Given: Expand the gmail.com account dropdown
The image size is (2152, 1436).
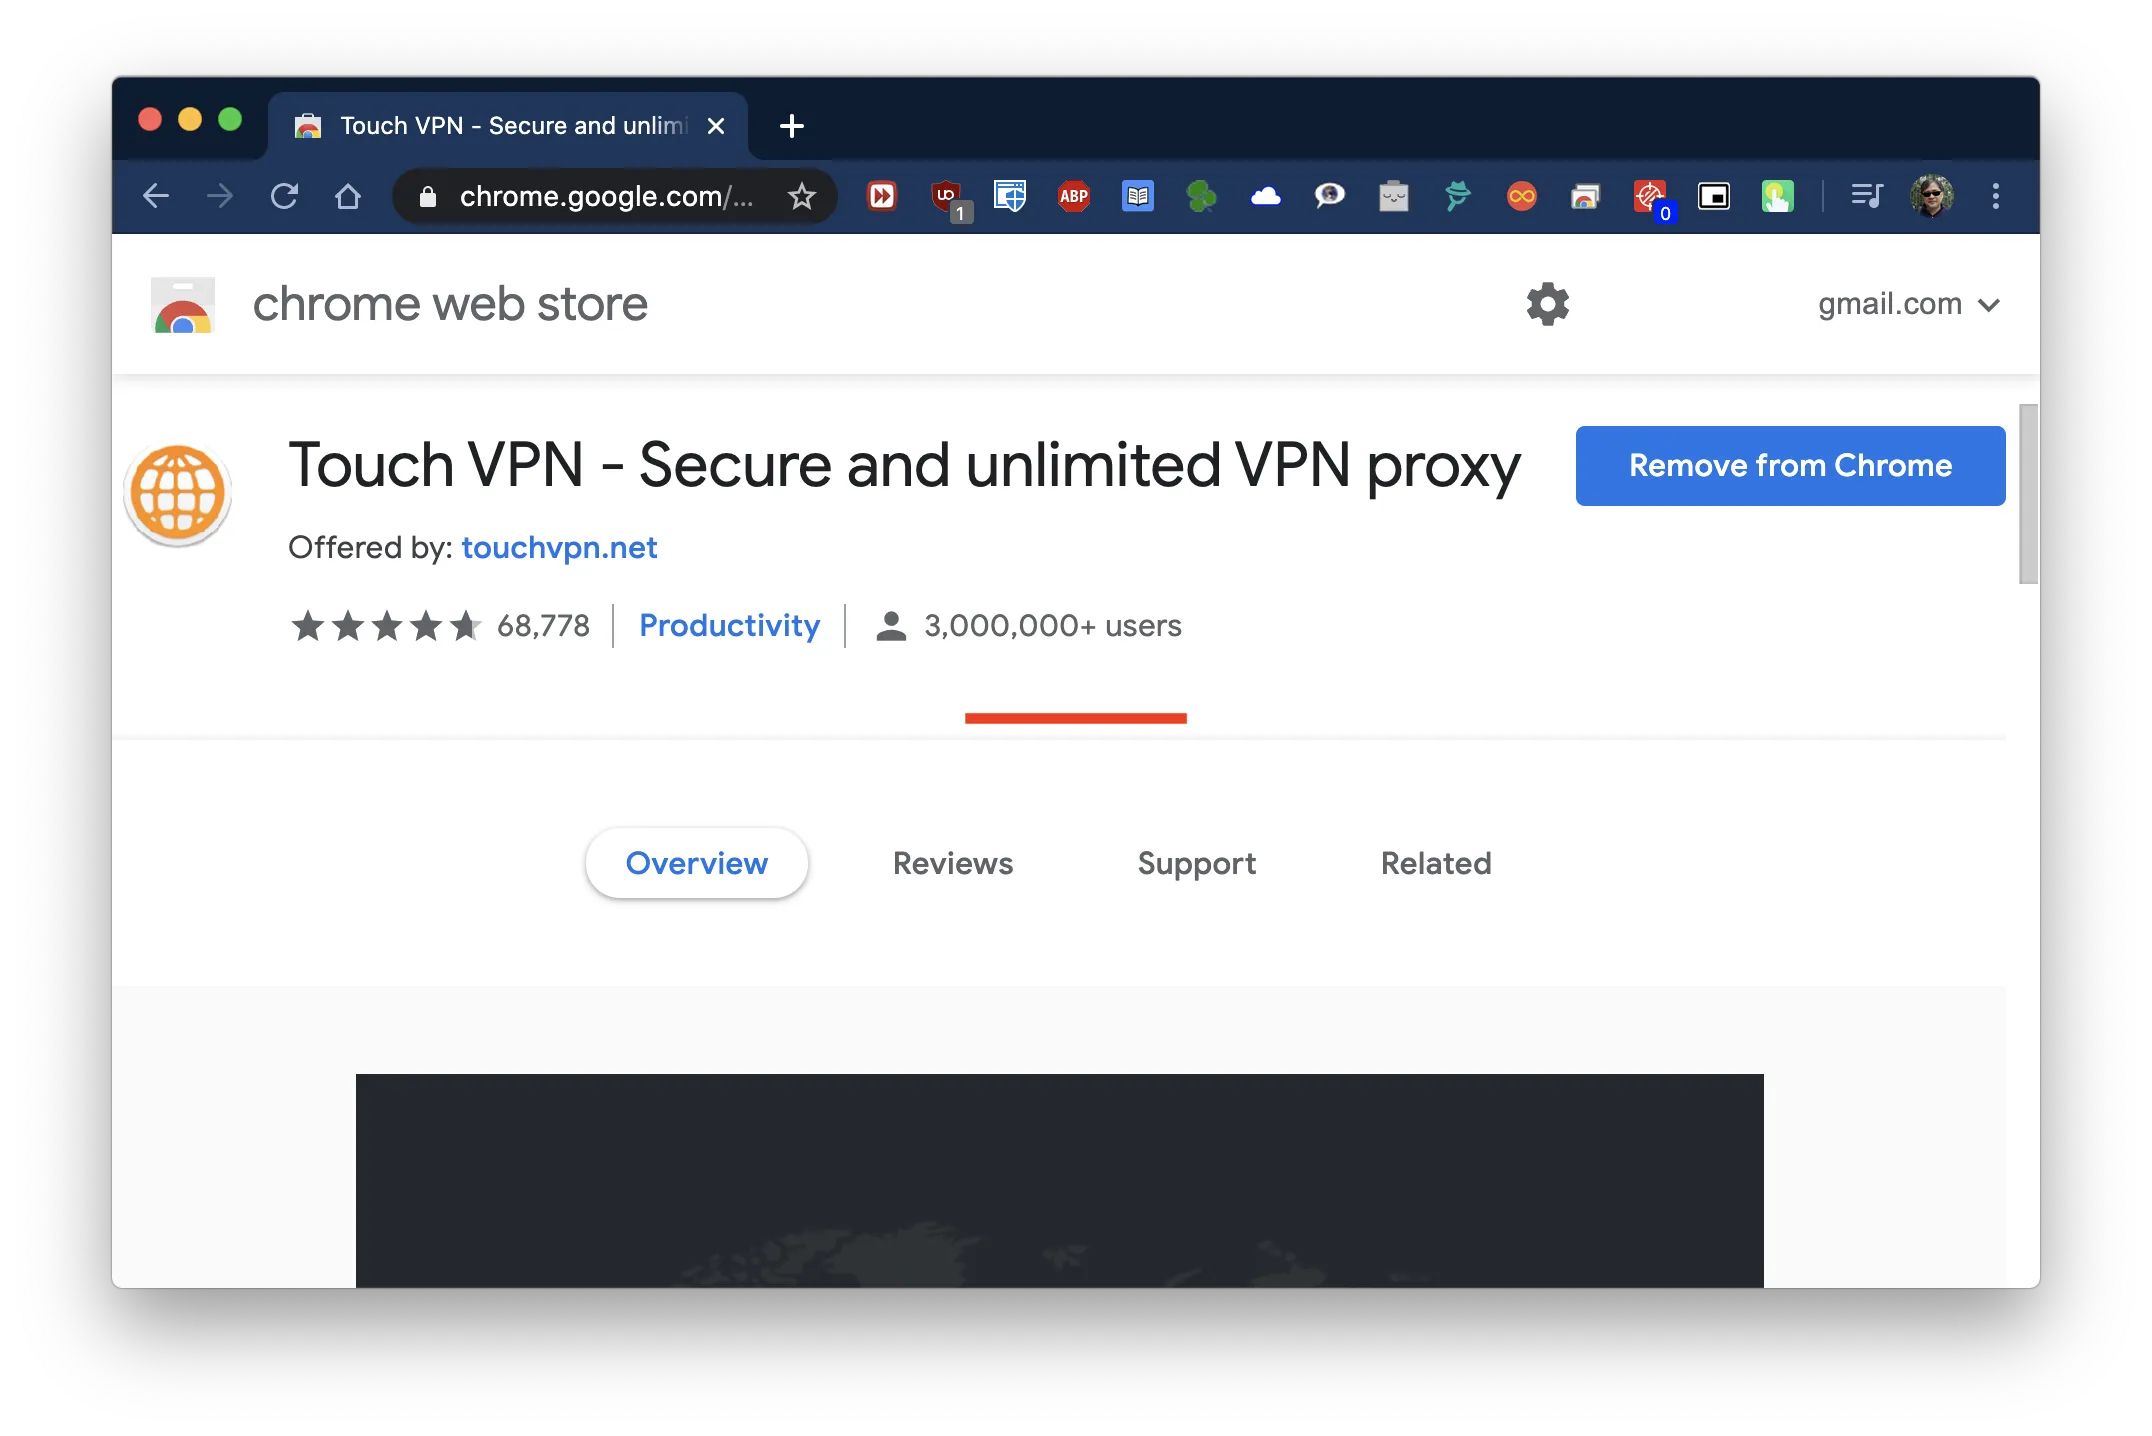Looking at the screenshot, I should [x=1908, y=304].
